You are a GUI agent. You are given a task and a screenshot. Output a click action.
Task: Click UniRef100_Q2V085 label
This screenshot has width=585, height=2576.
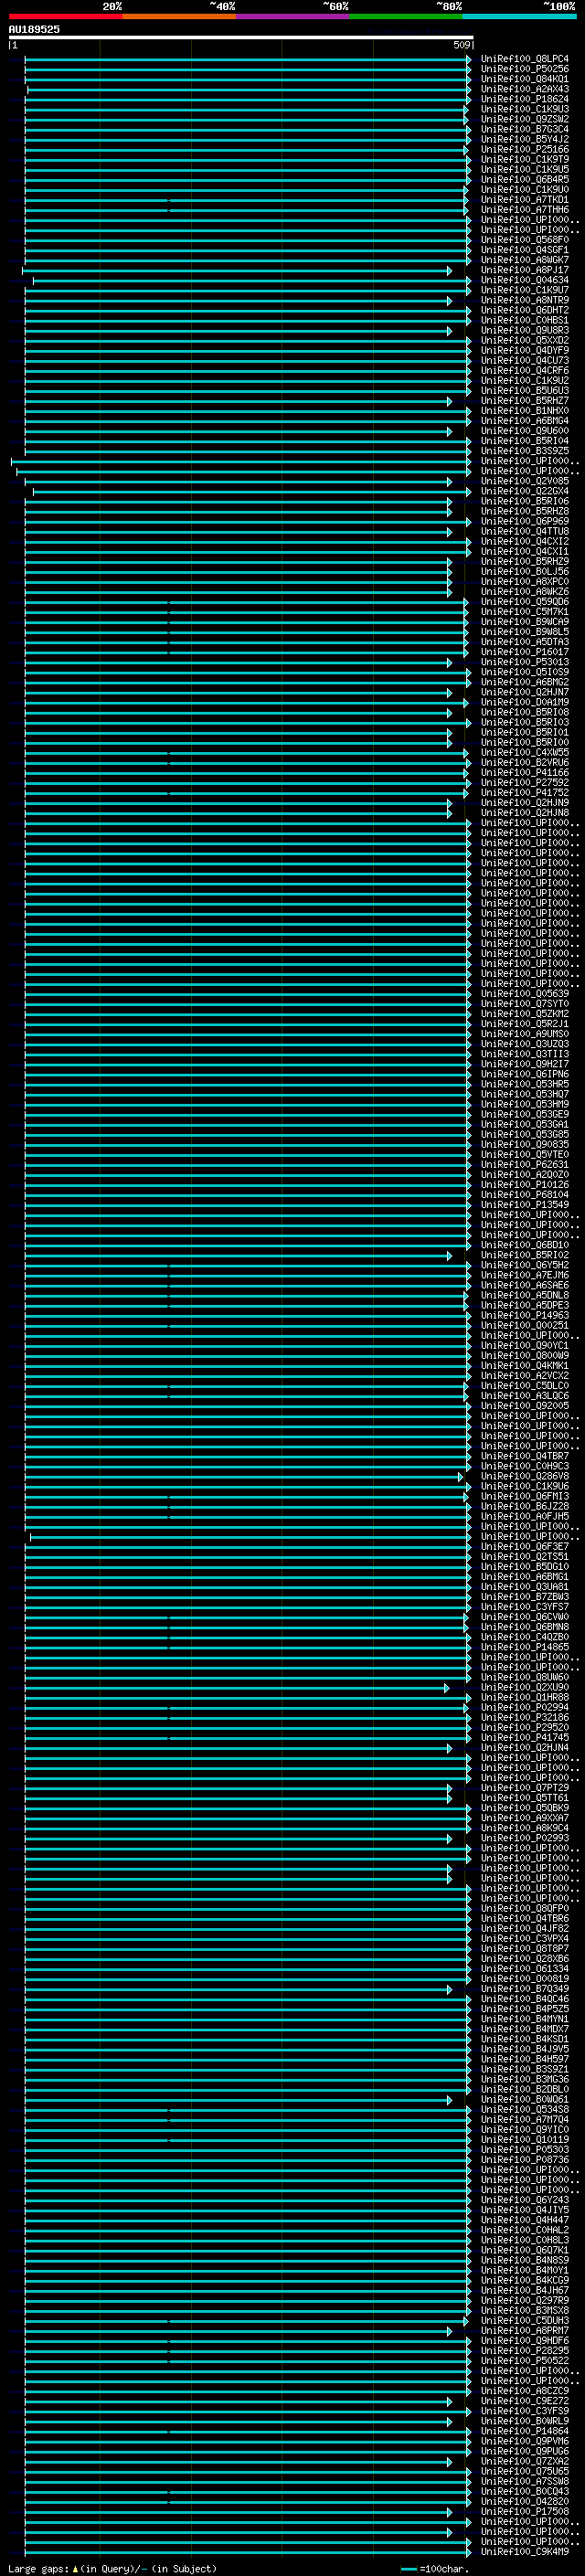(x=524, y=481)
